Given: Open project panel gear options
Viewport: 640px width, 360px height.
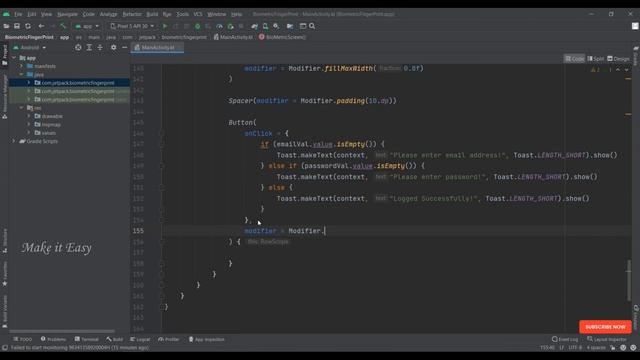Looking at the screenshot, I should click(x=113, y=47).
